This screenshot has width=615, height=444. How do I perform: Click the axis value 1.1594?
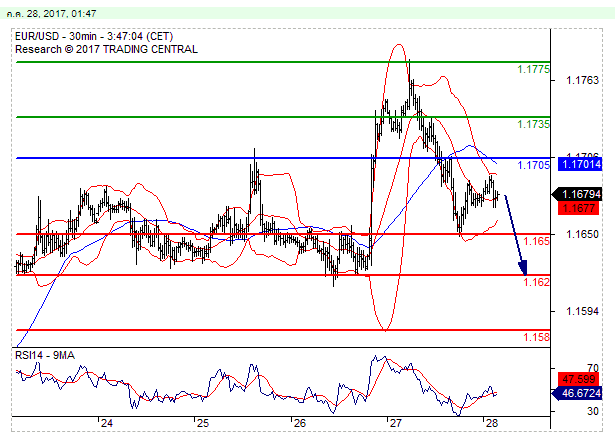[582, 311]
